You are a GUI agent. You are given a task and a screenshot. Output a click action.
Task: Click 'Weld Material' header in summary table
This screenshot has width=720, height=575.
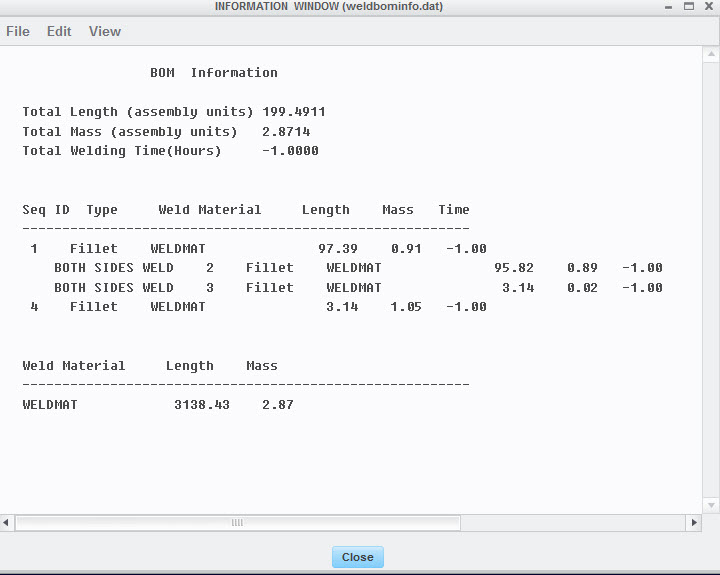tap(73, 366)
